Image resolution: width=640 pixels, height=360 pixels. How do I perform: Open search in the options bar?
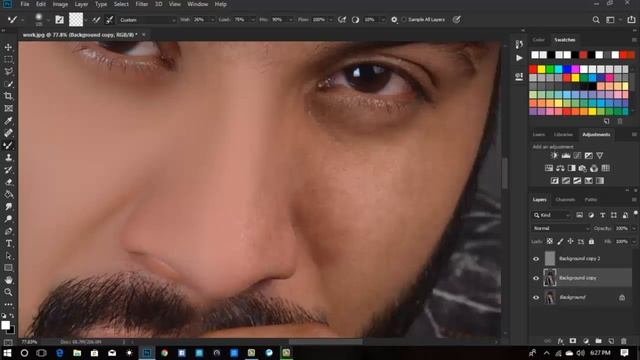tap(596, 20)
